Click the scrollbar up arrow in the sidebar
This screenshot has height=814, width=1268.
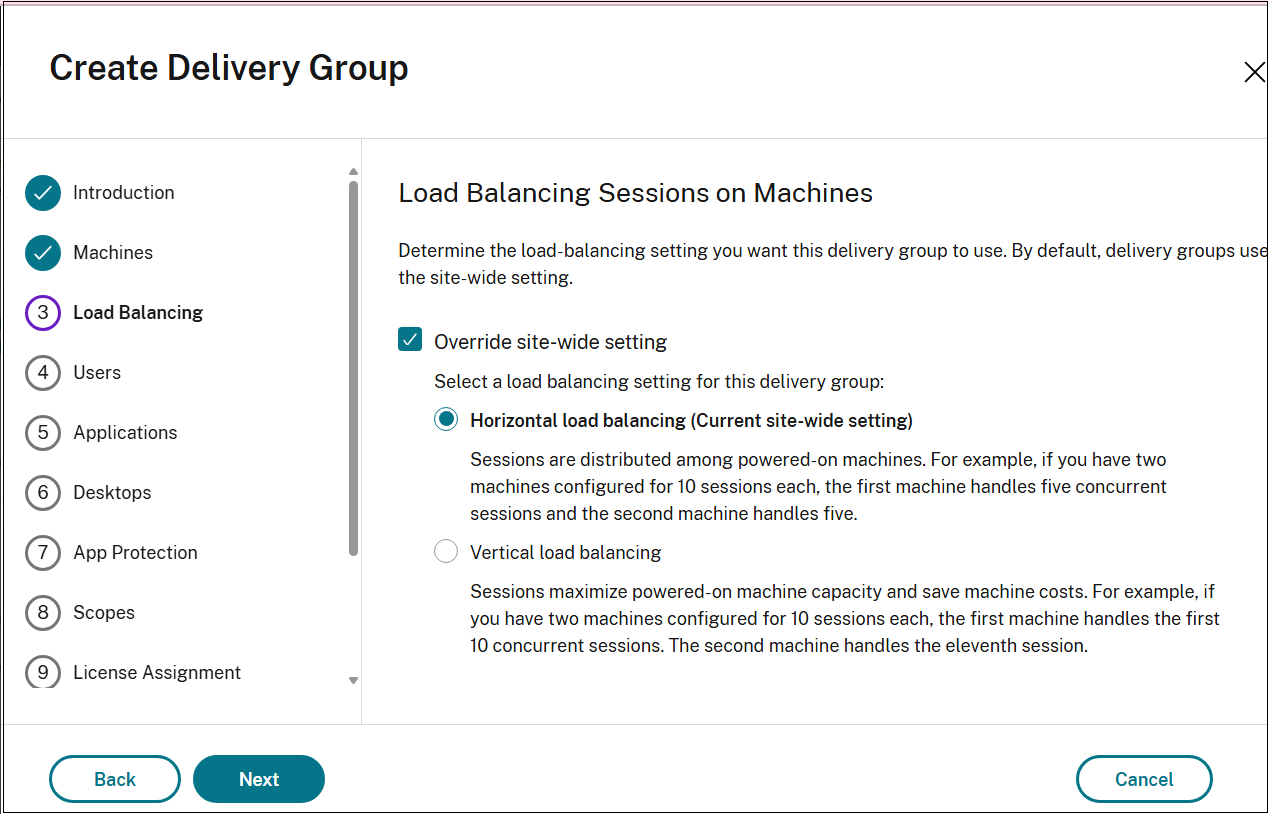tap(353, 171)
